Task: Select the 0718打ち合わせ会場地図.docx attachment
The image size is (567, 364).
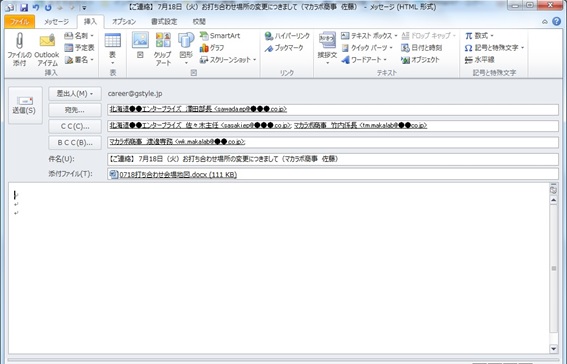Action: coord(174,175)
